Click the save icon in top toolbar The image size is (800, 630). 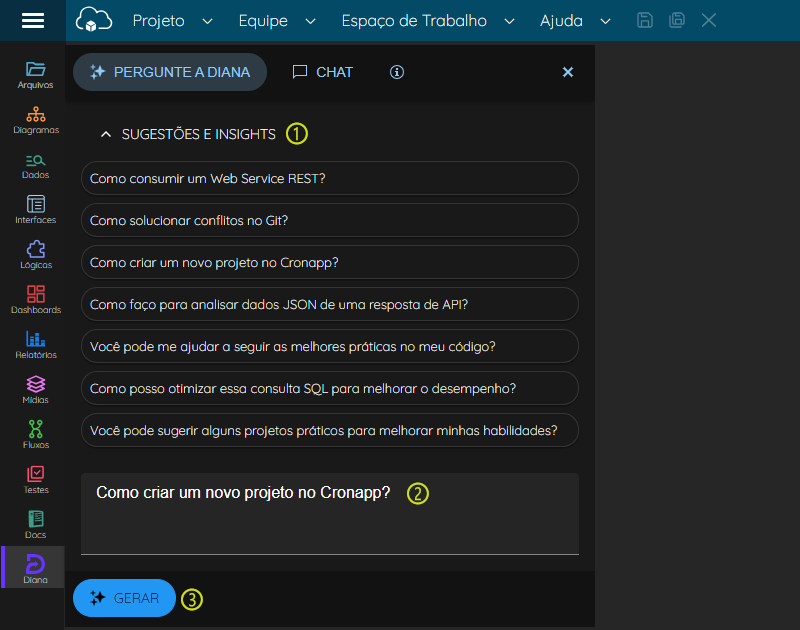645,20
